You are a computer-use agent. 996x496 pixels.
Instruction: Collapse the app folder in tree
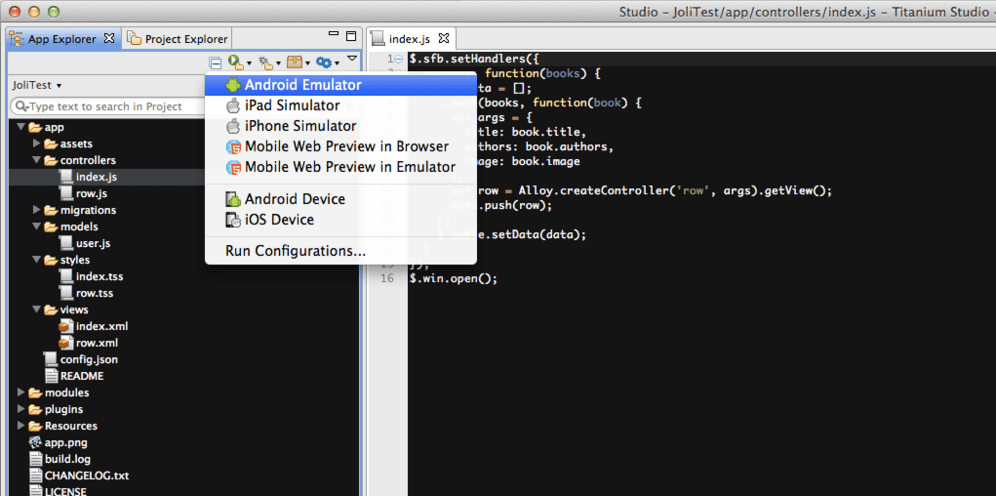click(x=21, y=127)
